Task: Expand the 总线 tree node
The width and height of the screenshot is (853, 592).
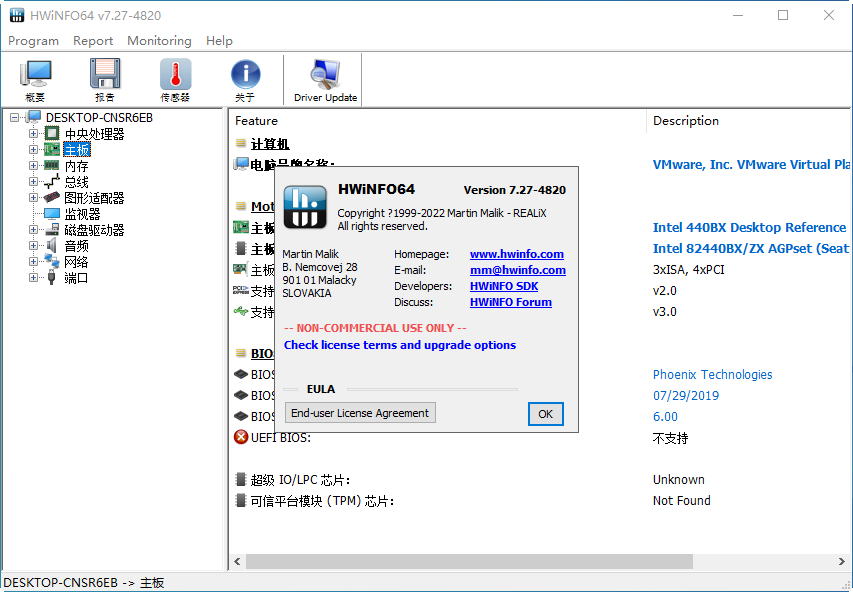Action: (33, 181)
